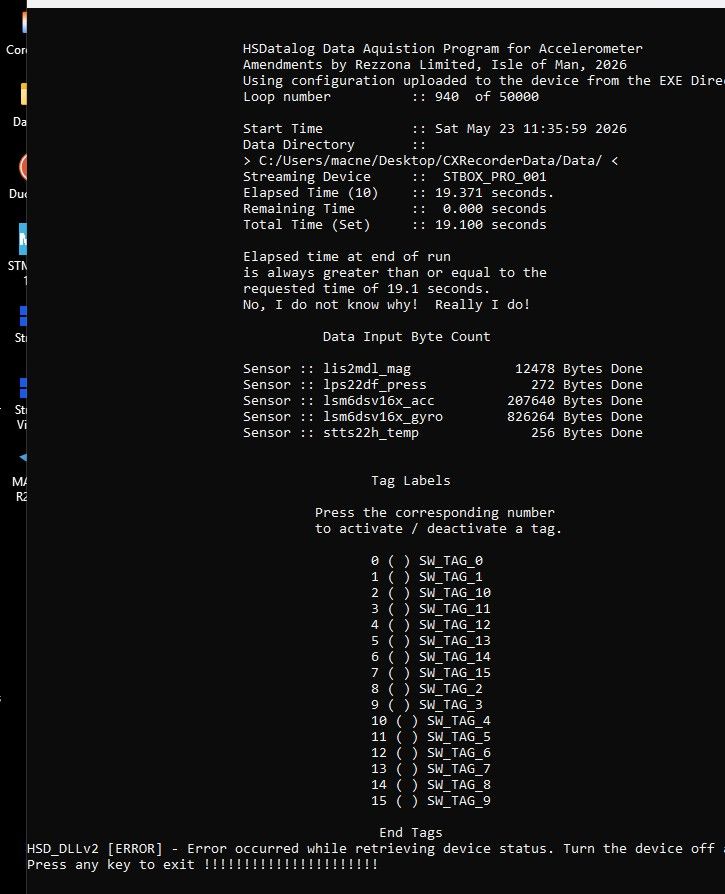The image size is (725, 894).
Task: Click the tag row "2 ( ) SW_TAG_10"
Action: 431,592
